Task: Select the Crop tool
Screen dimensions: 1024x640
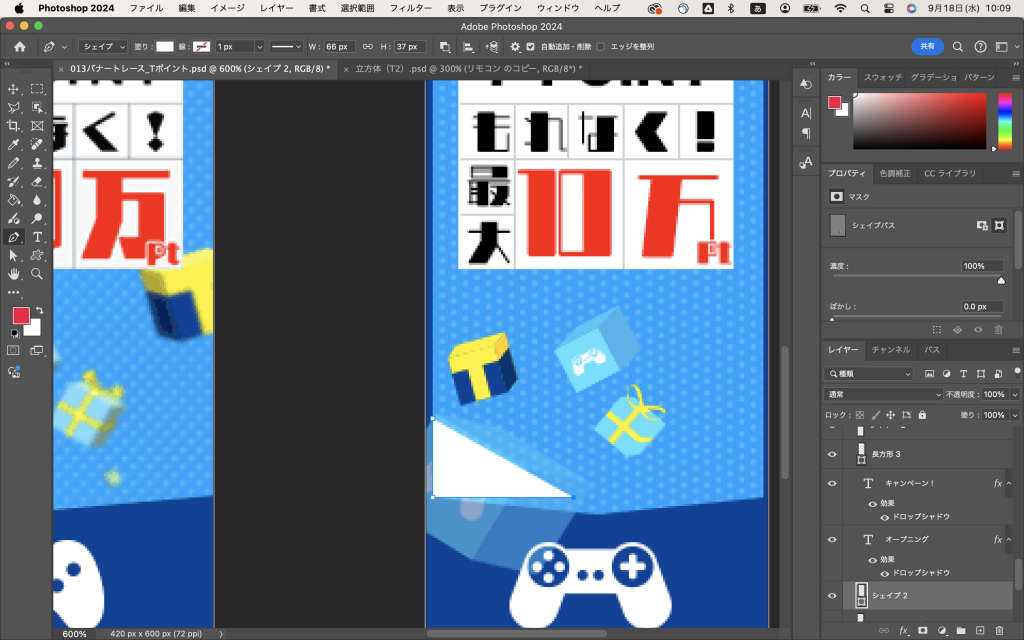Action: [x=14, y=126]
